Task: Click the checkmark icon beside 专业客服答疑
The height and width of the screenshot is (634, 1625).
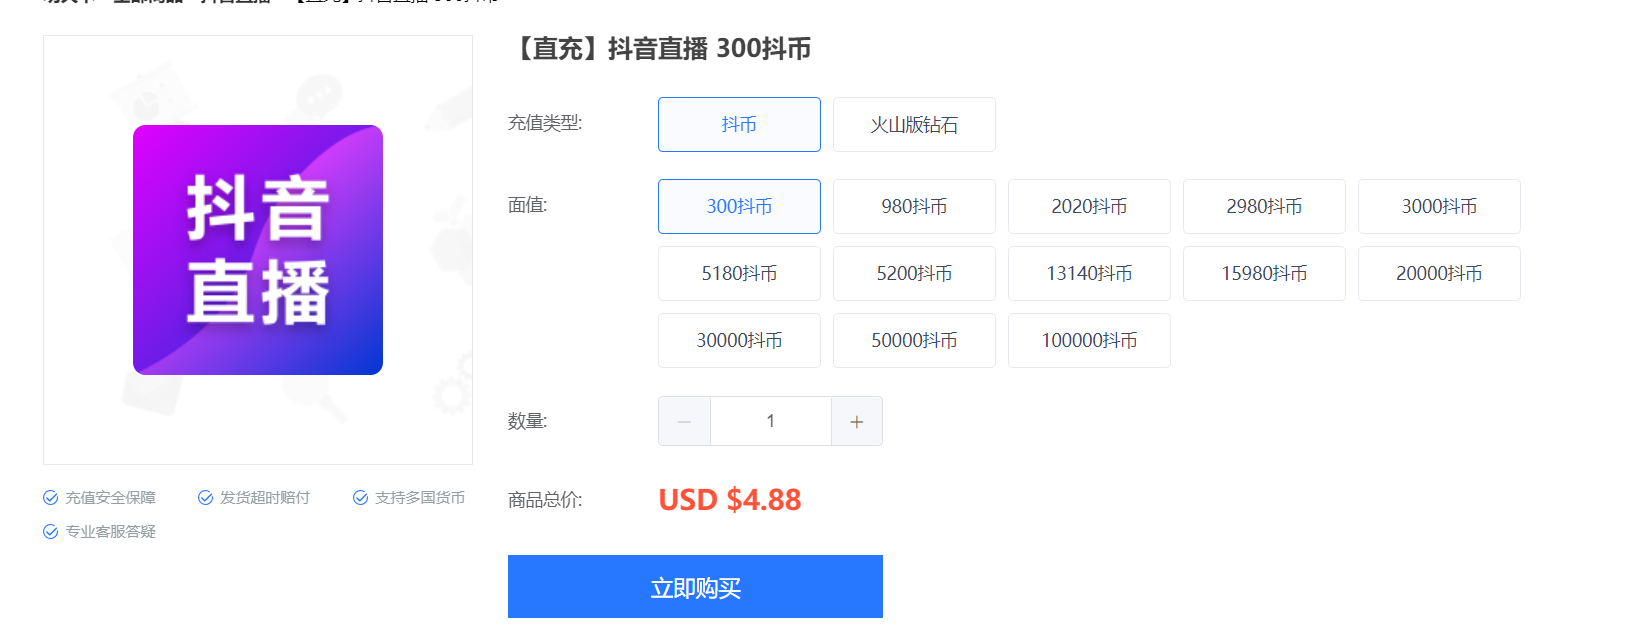Action: click(50, 531)
